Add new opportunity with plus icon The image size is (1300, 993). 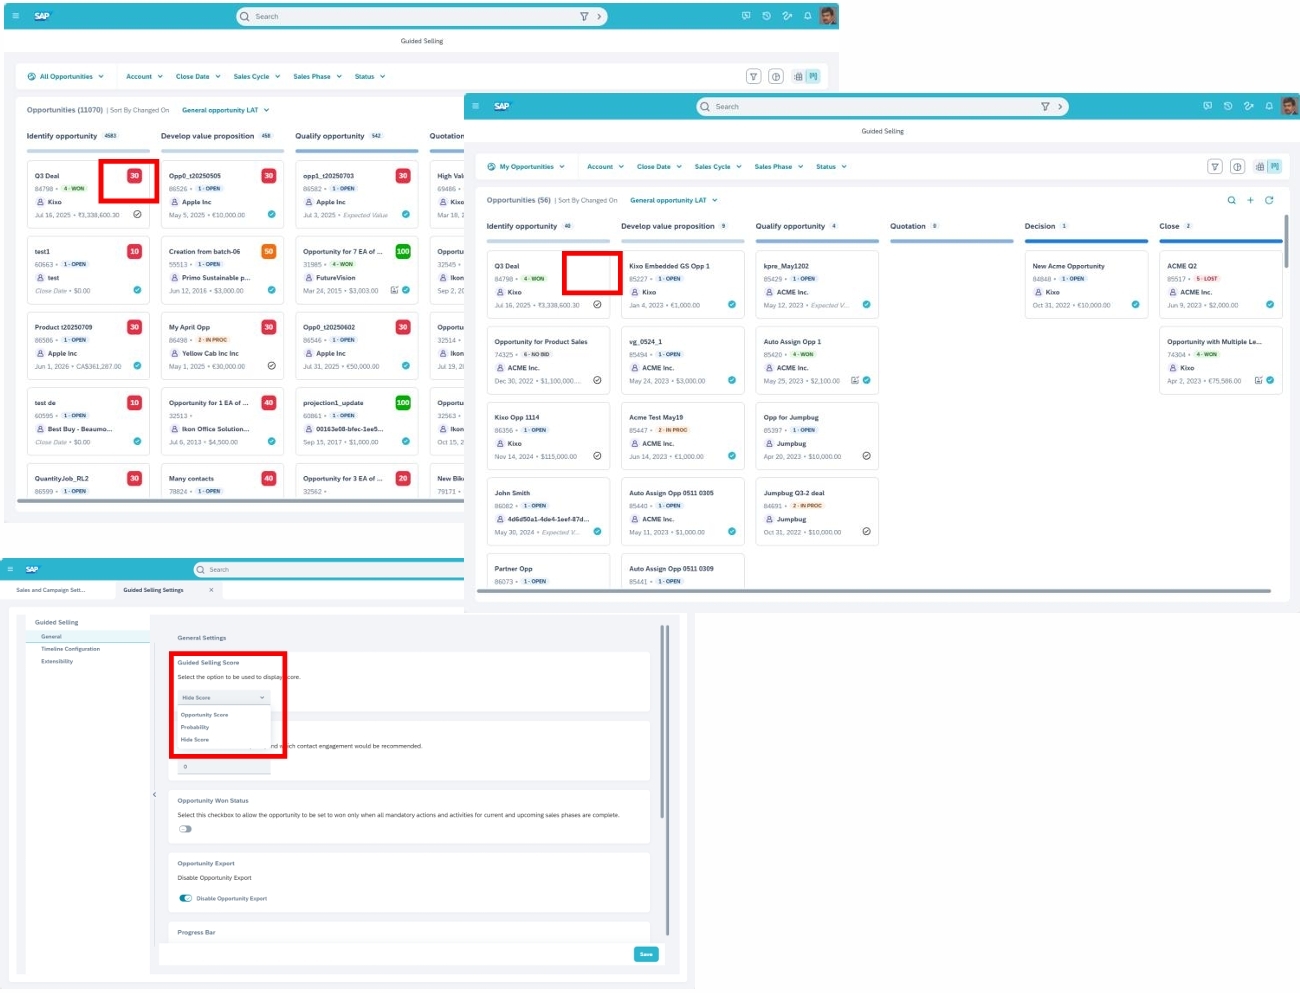tap(1250, 200)
